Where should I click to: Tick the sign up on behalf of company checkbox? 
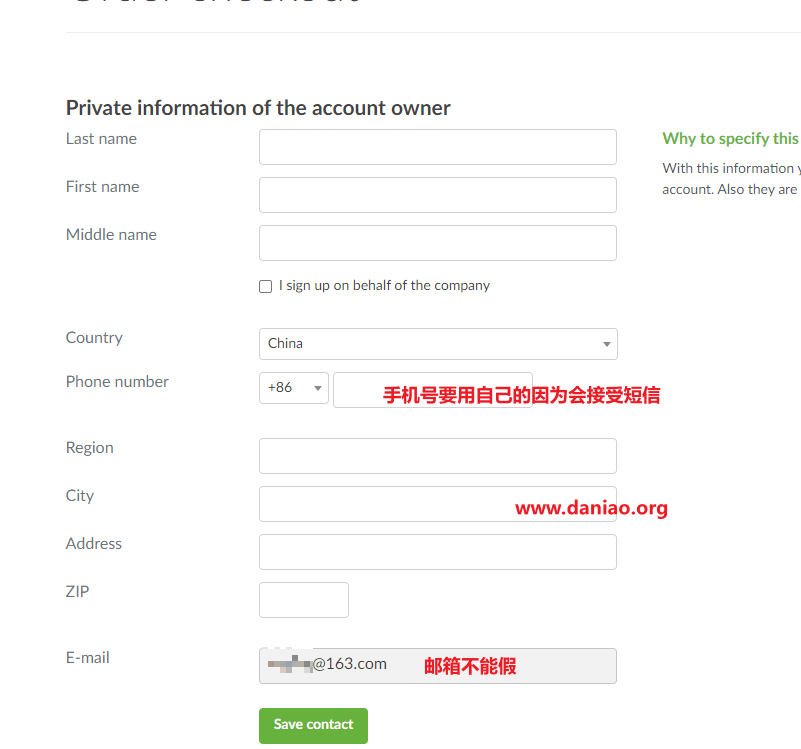(x=266, y=286)
